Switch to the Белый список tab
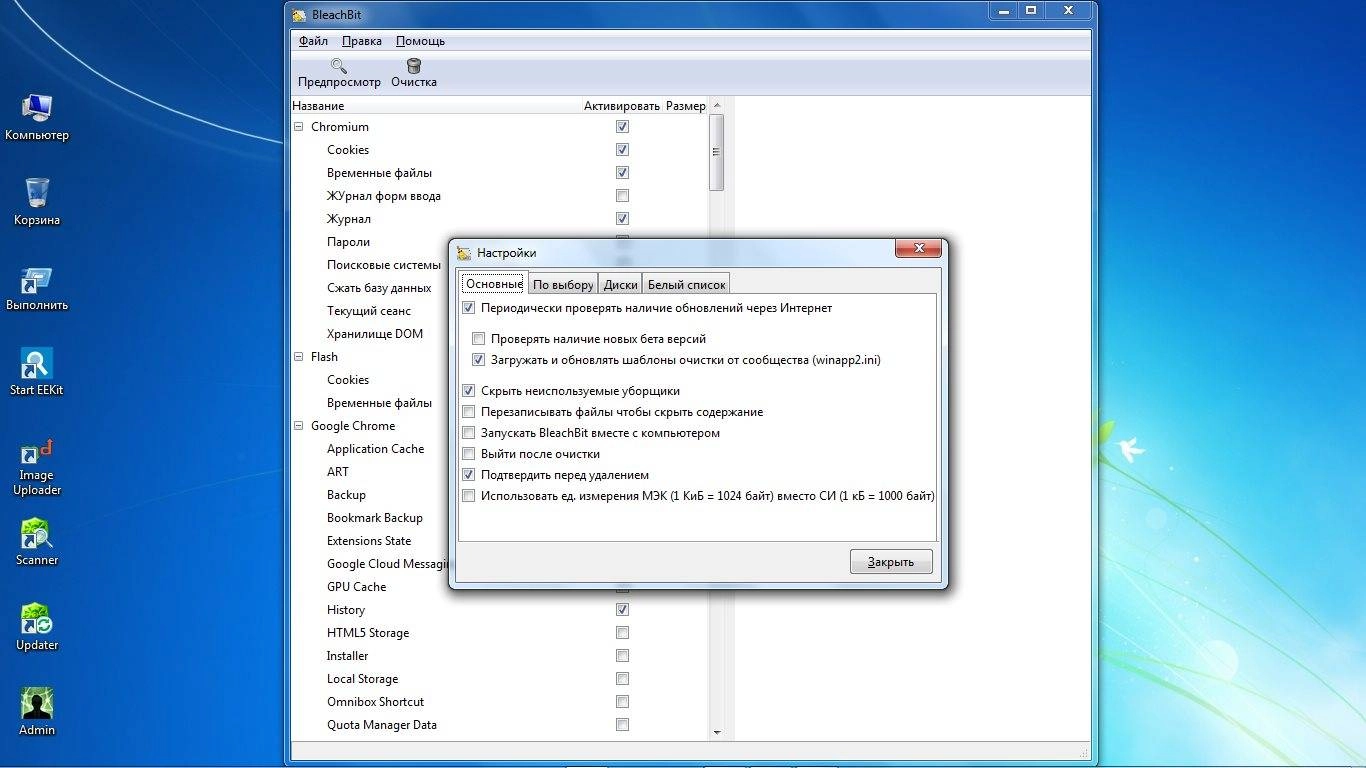 click(x=686, y=284)
